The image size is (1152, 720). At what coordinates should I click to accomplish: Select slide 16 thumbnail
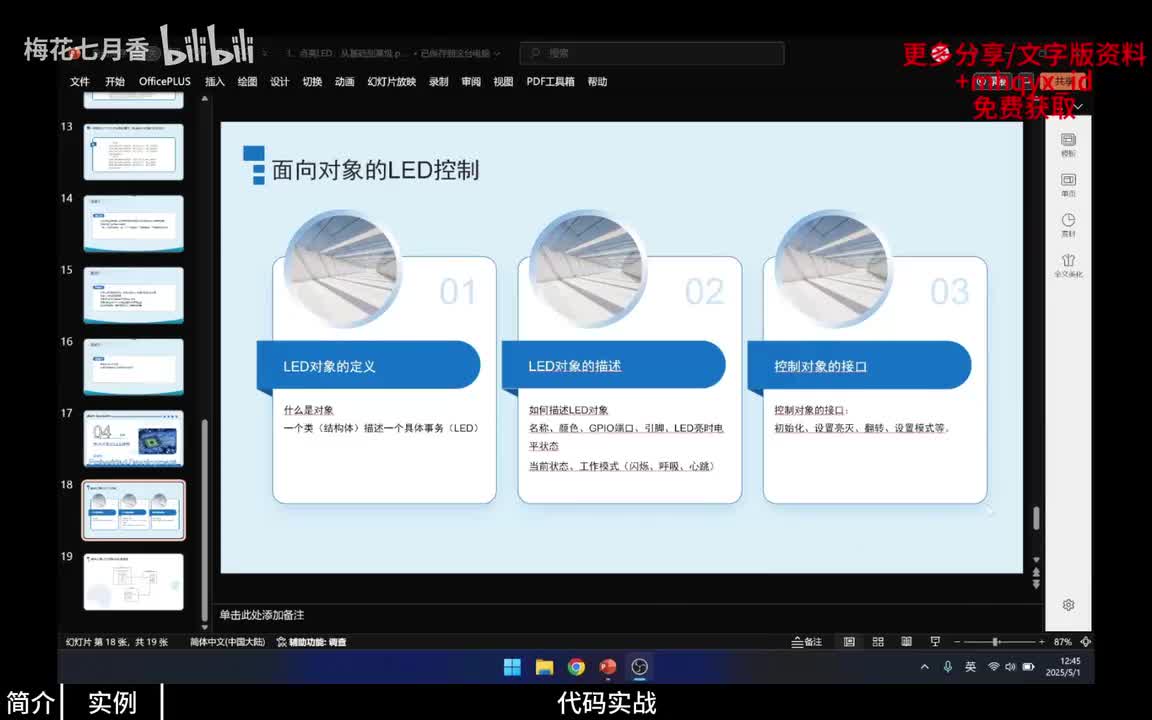click(x=134, y=367)
